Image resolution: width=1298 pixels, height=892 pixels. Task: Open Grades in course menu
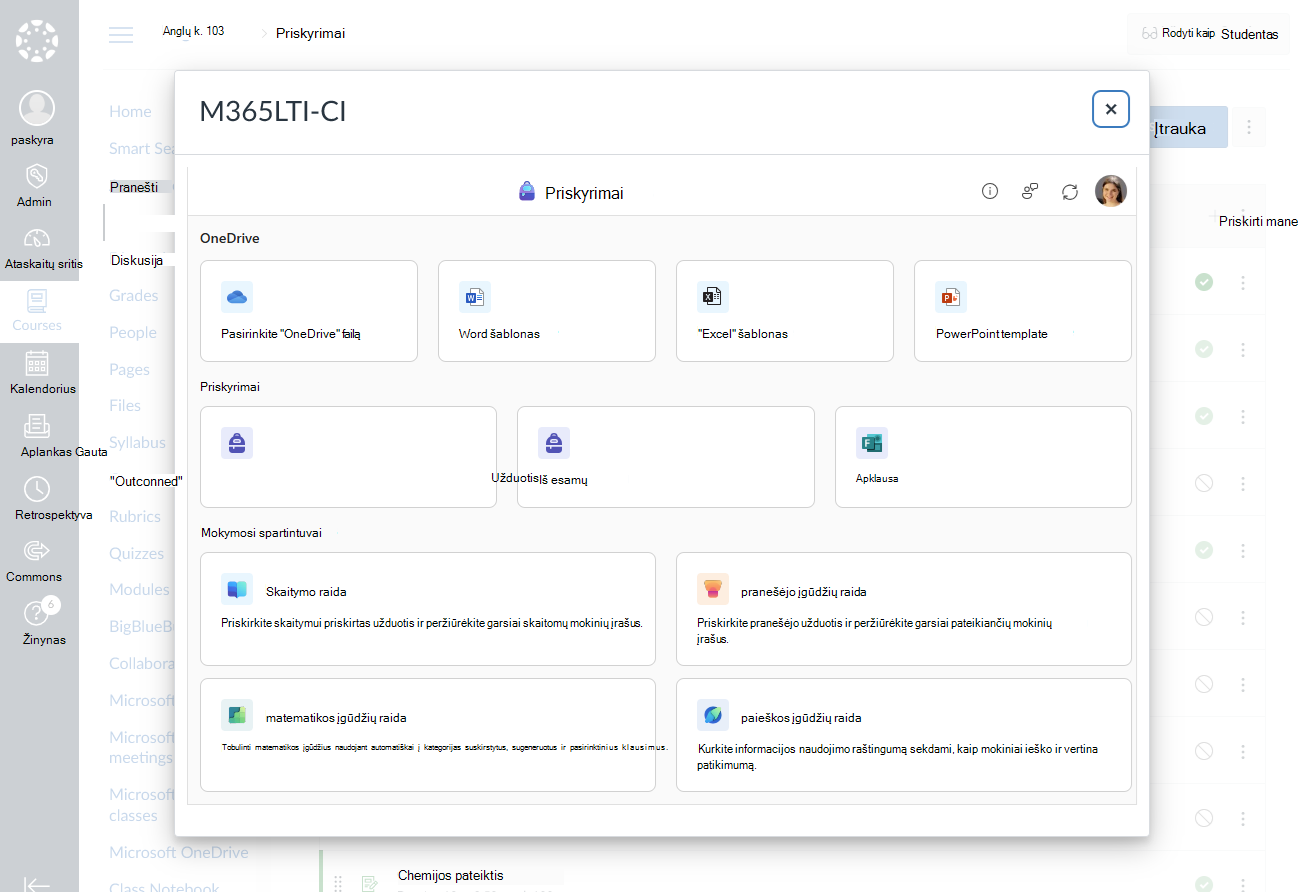point(134,296)
